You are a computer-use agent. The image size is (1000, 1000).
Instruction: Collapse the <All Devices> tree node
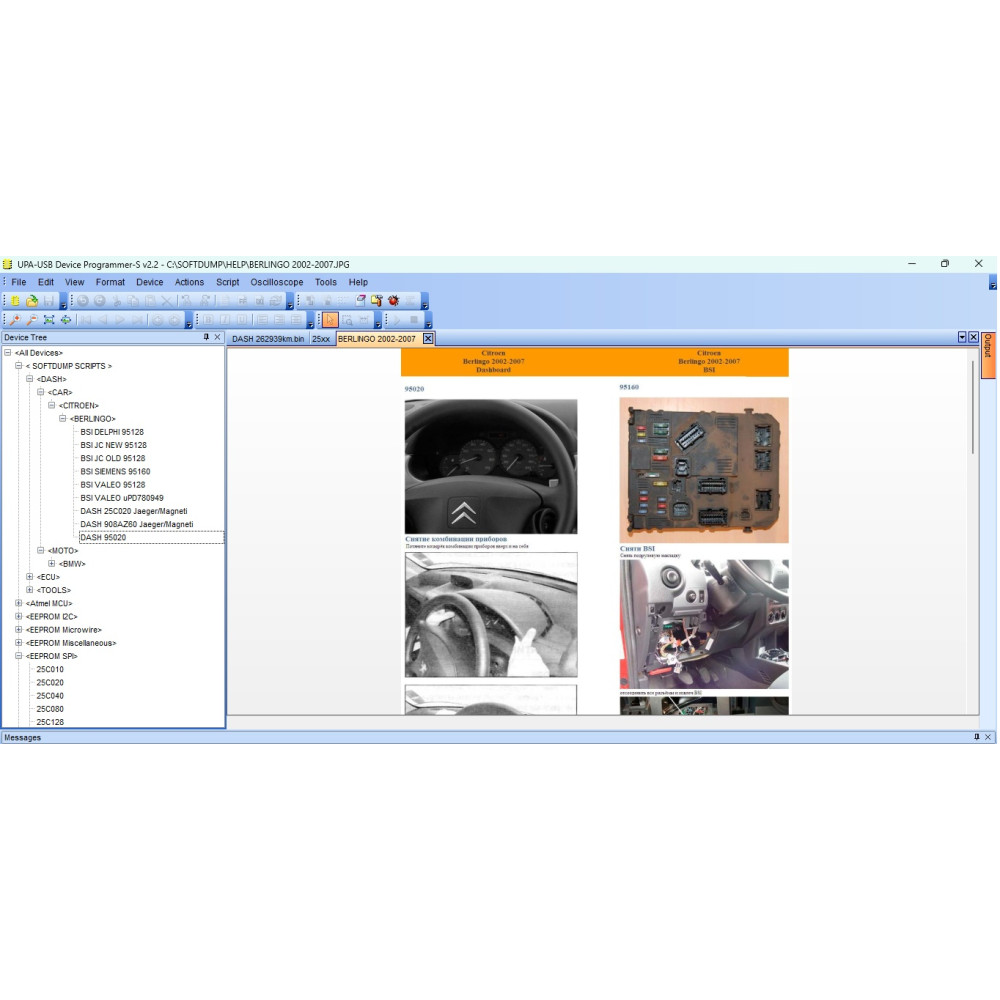(8, 352)
